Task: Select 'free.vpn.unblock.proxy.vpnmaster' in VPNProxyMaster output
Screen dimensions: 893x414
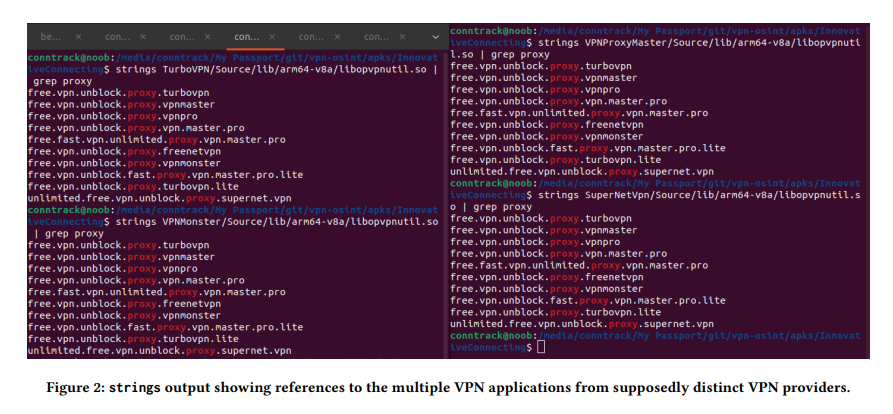Action: 543,78
